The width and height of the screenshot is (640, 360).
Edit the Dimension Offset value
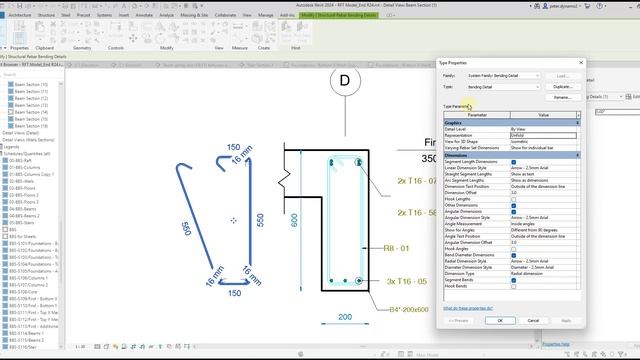543,193
